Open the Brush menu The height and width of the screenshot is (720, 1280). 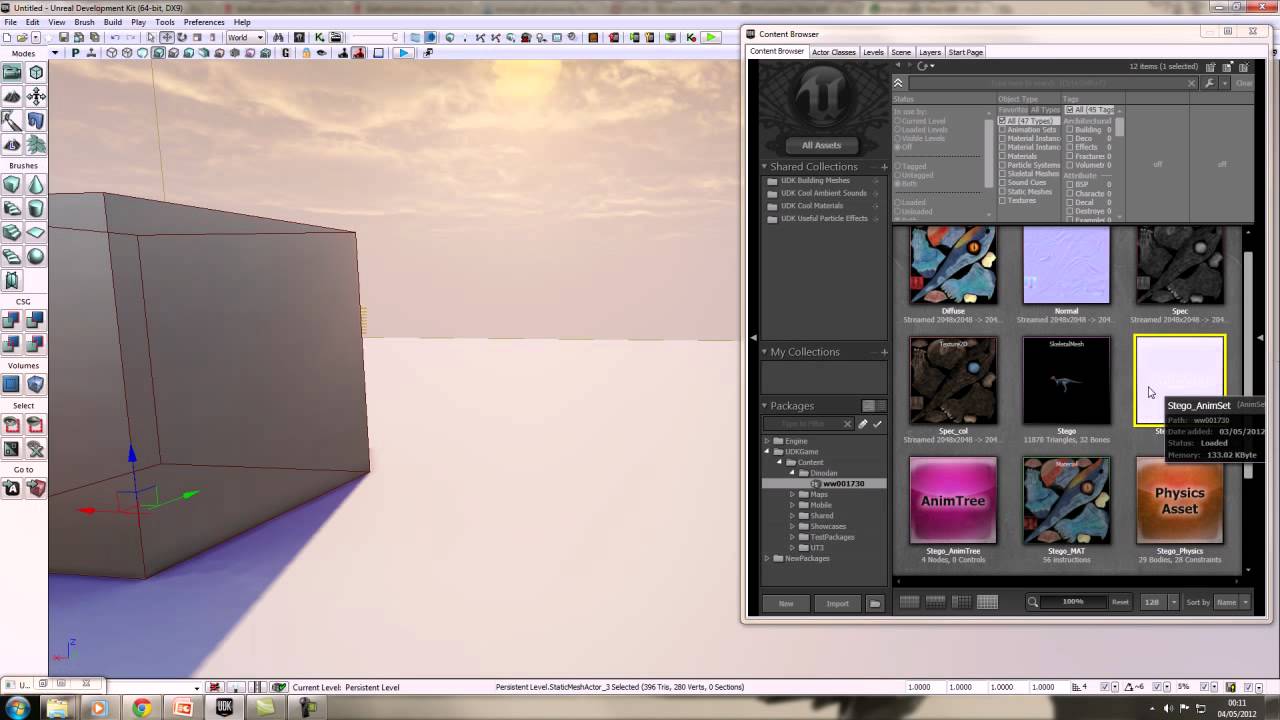coord(85,22)
